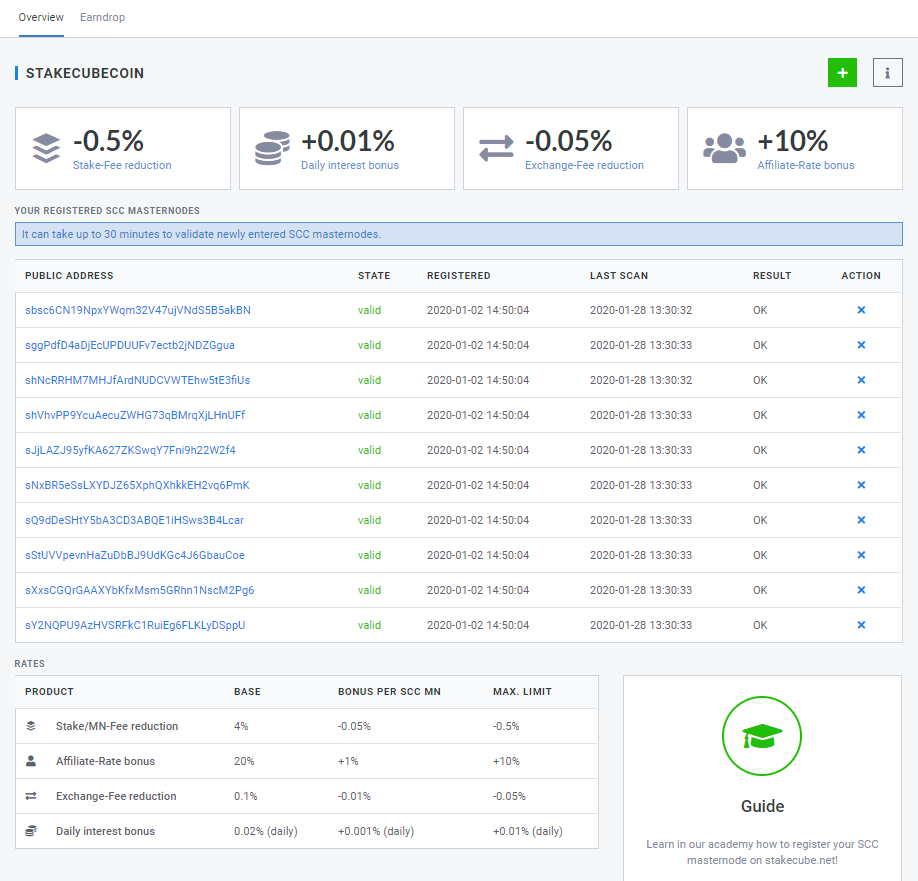This screenshot has width=918, height=881.
Task: Click the LAST SCAN column header
Action: coord(619,276)
